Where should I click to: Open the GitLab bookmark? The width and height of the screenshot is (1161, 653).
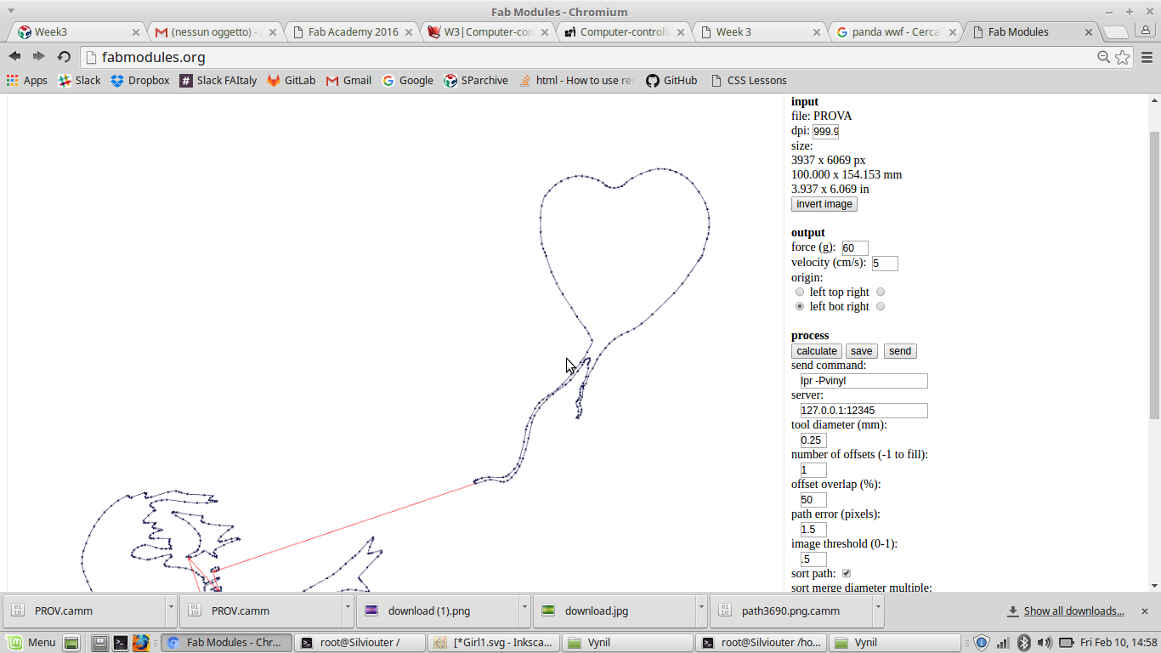tap(291, 80)
